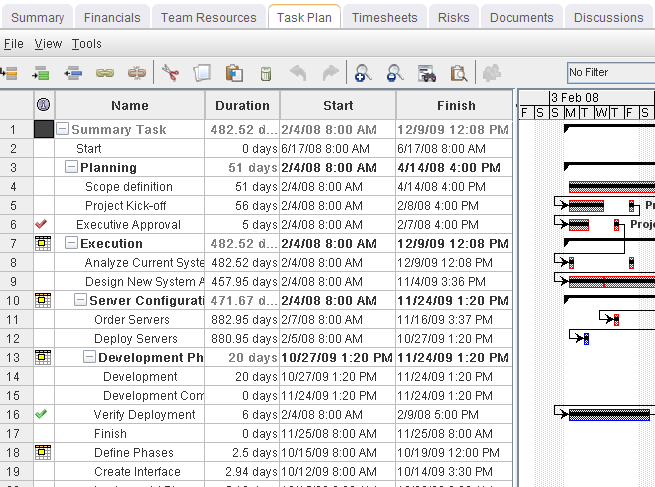Click the 11/4/09 3:36 PM finish cell
Screen dimensions: 655x487
pos(454,282)
